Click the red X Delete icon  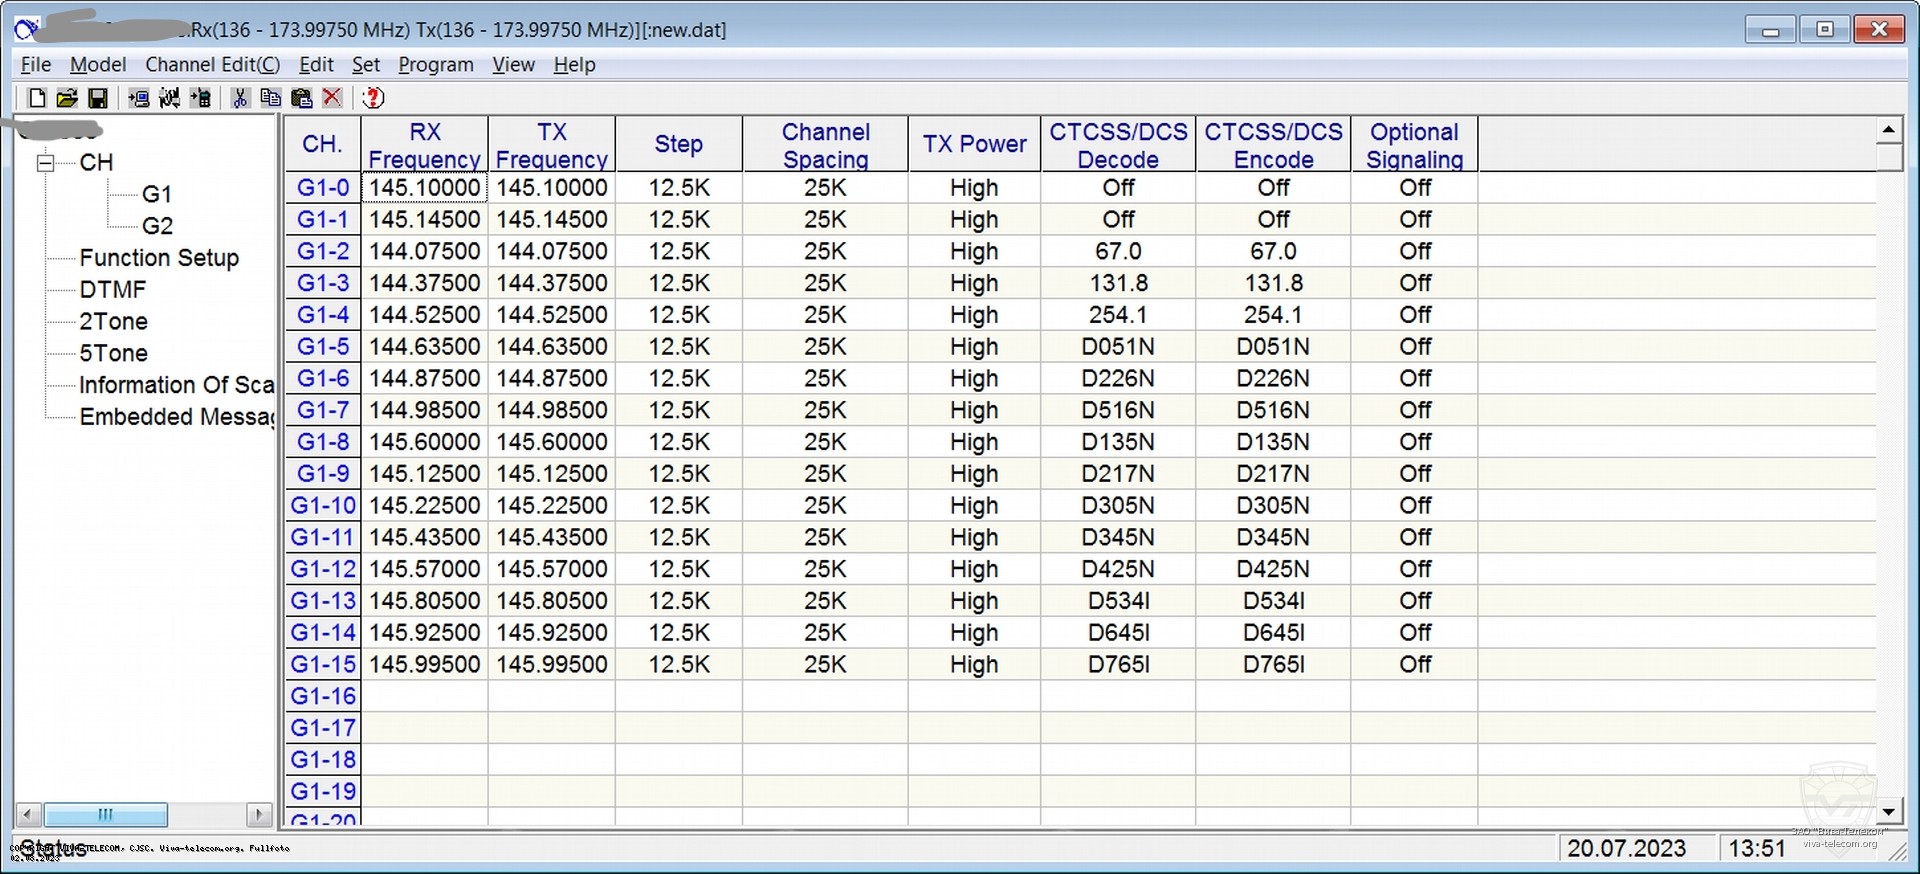click(333, 98)
